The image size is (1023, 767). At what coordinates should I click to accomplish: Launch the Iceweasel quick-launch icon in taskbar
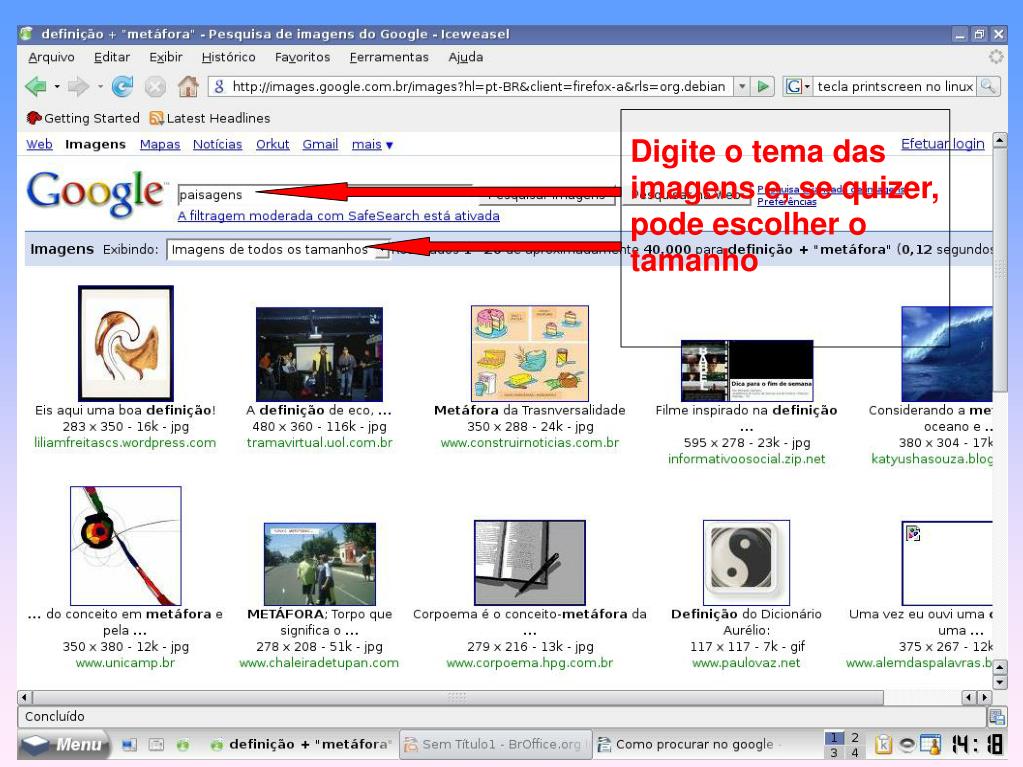[183, 744]
